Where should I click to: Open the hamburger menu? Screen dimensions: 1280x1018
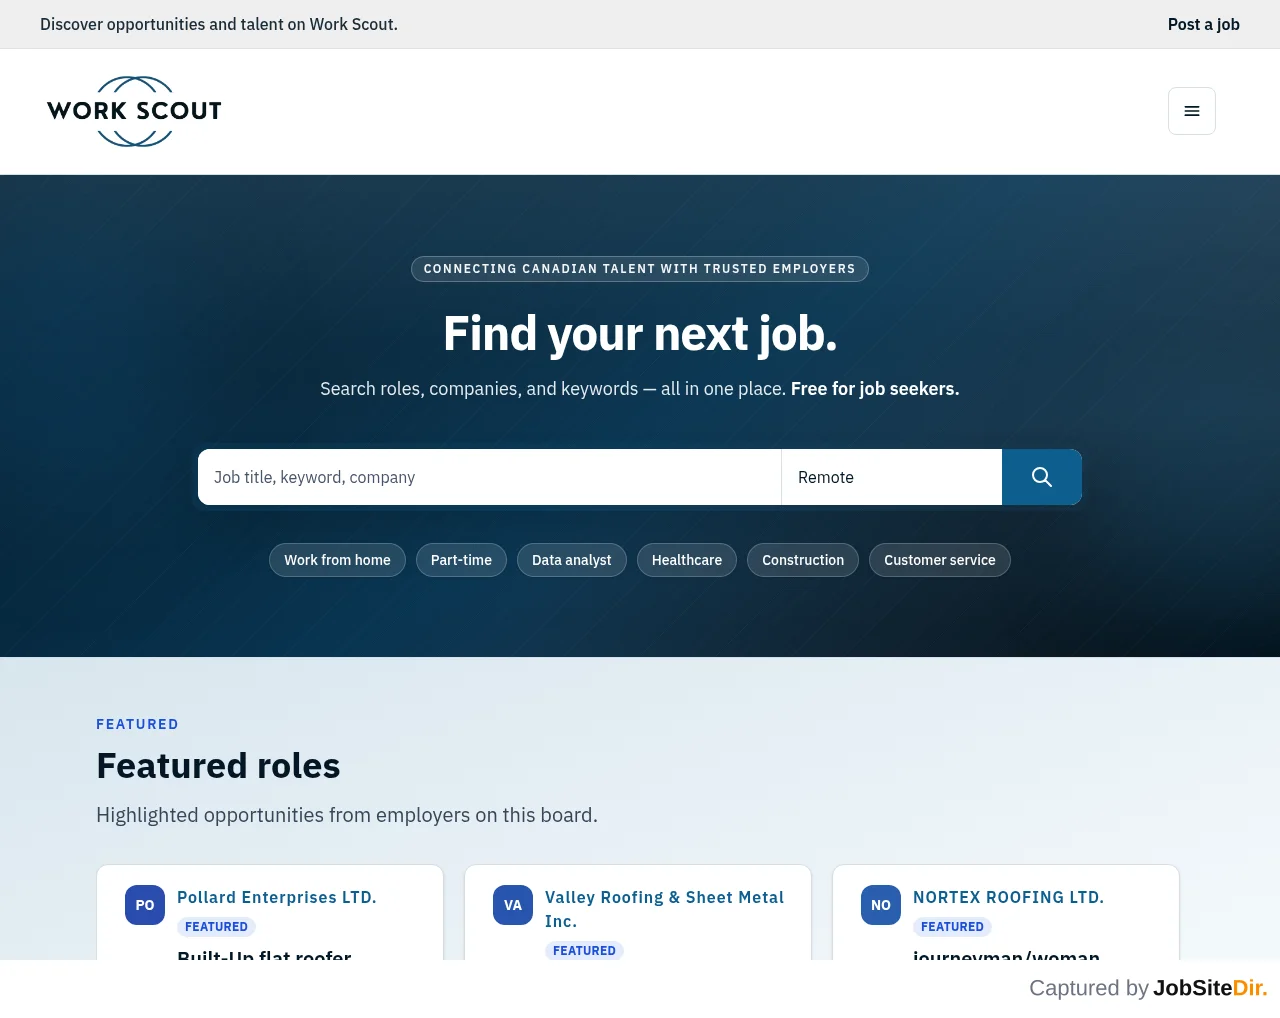click(1192, 111)
